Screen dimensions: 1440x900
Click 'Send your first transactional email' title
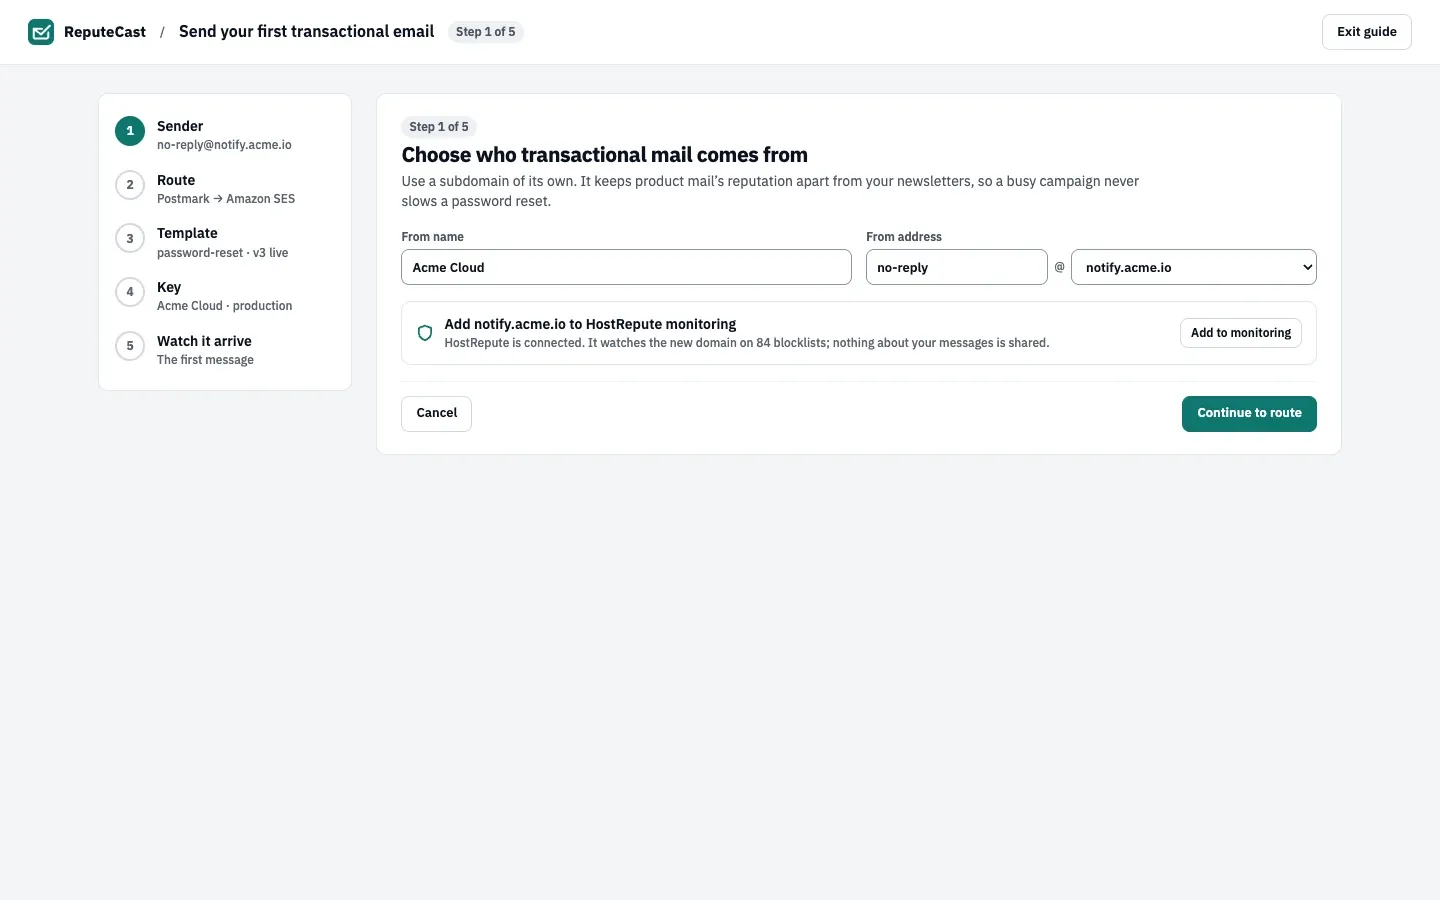click(x=306, y=31)
